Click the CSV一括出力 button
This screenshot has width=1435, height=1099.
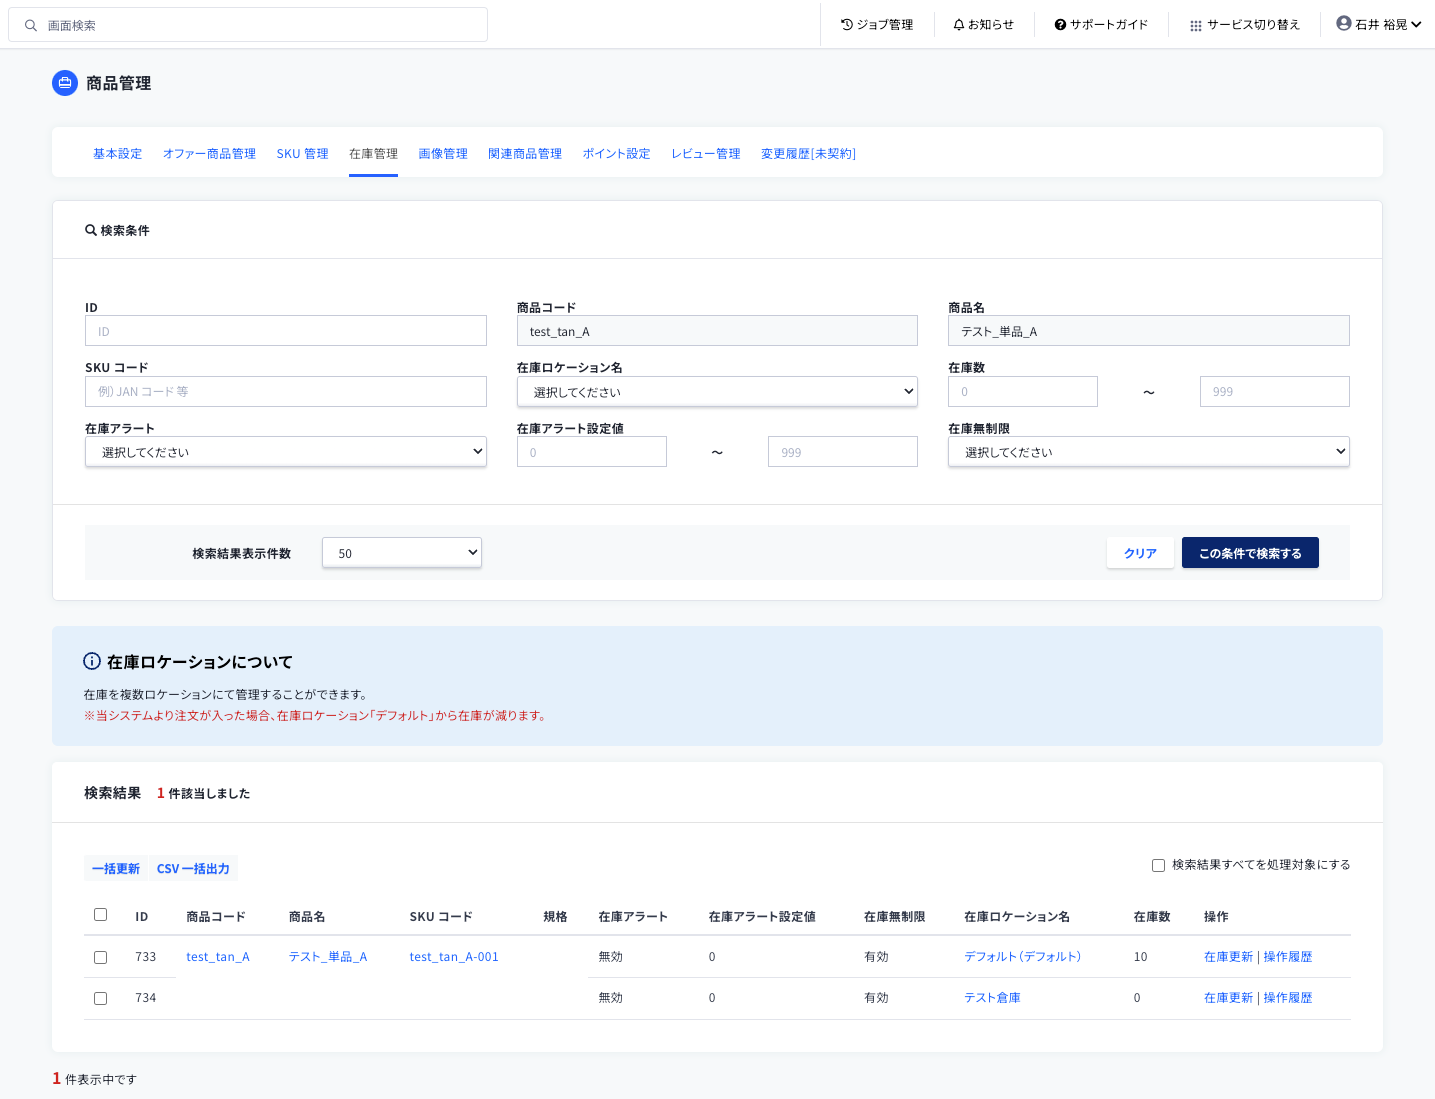(193, 868)
